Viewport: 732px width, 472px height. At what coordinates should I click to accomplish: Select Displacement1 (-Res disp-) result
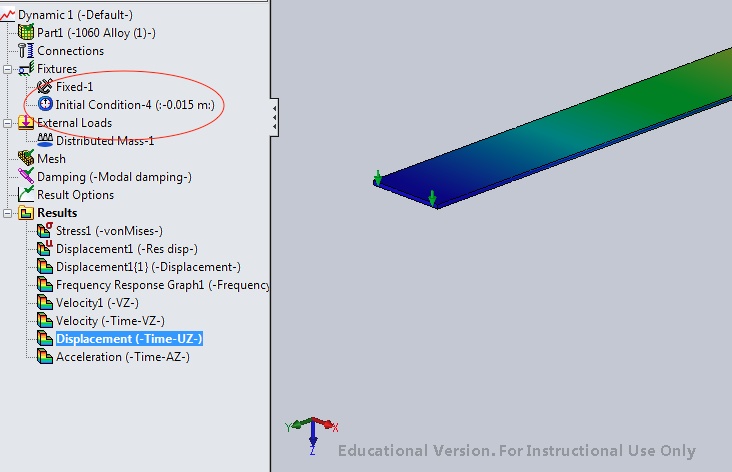click(x=127, y=249)
